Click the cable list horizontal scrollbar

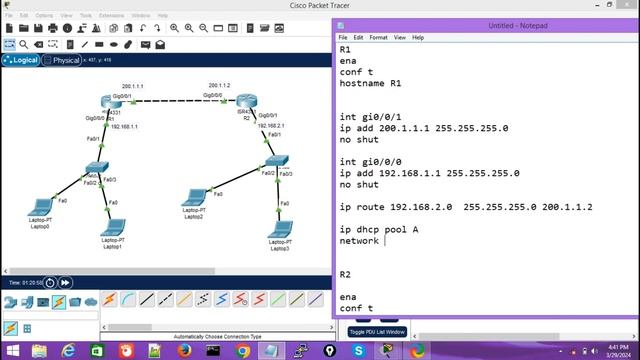[130, 327]
